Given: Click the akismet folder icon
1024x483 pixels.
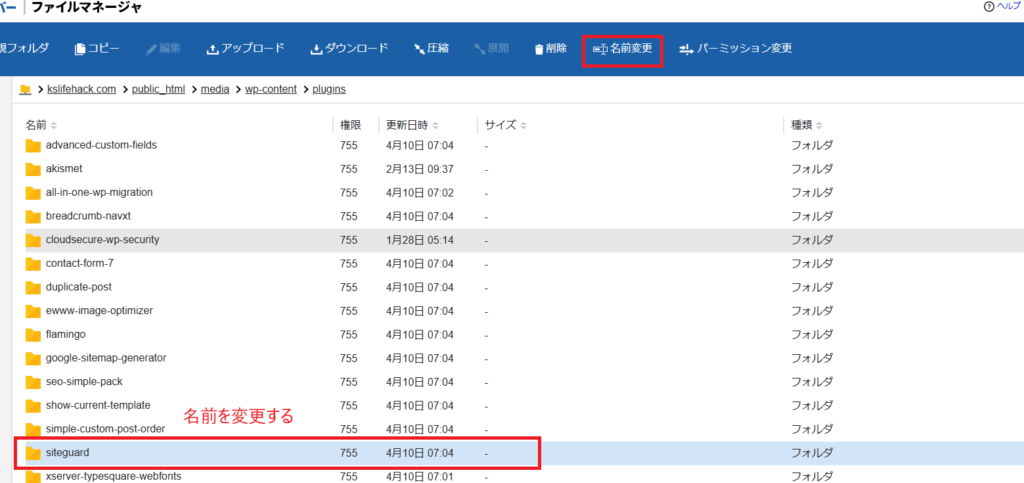Looking at the screenshot, I should (33, 169).
